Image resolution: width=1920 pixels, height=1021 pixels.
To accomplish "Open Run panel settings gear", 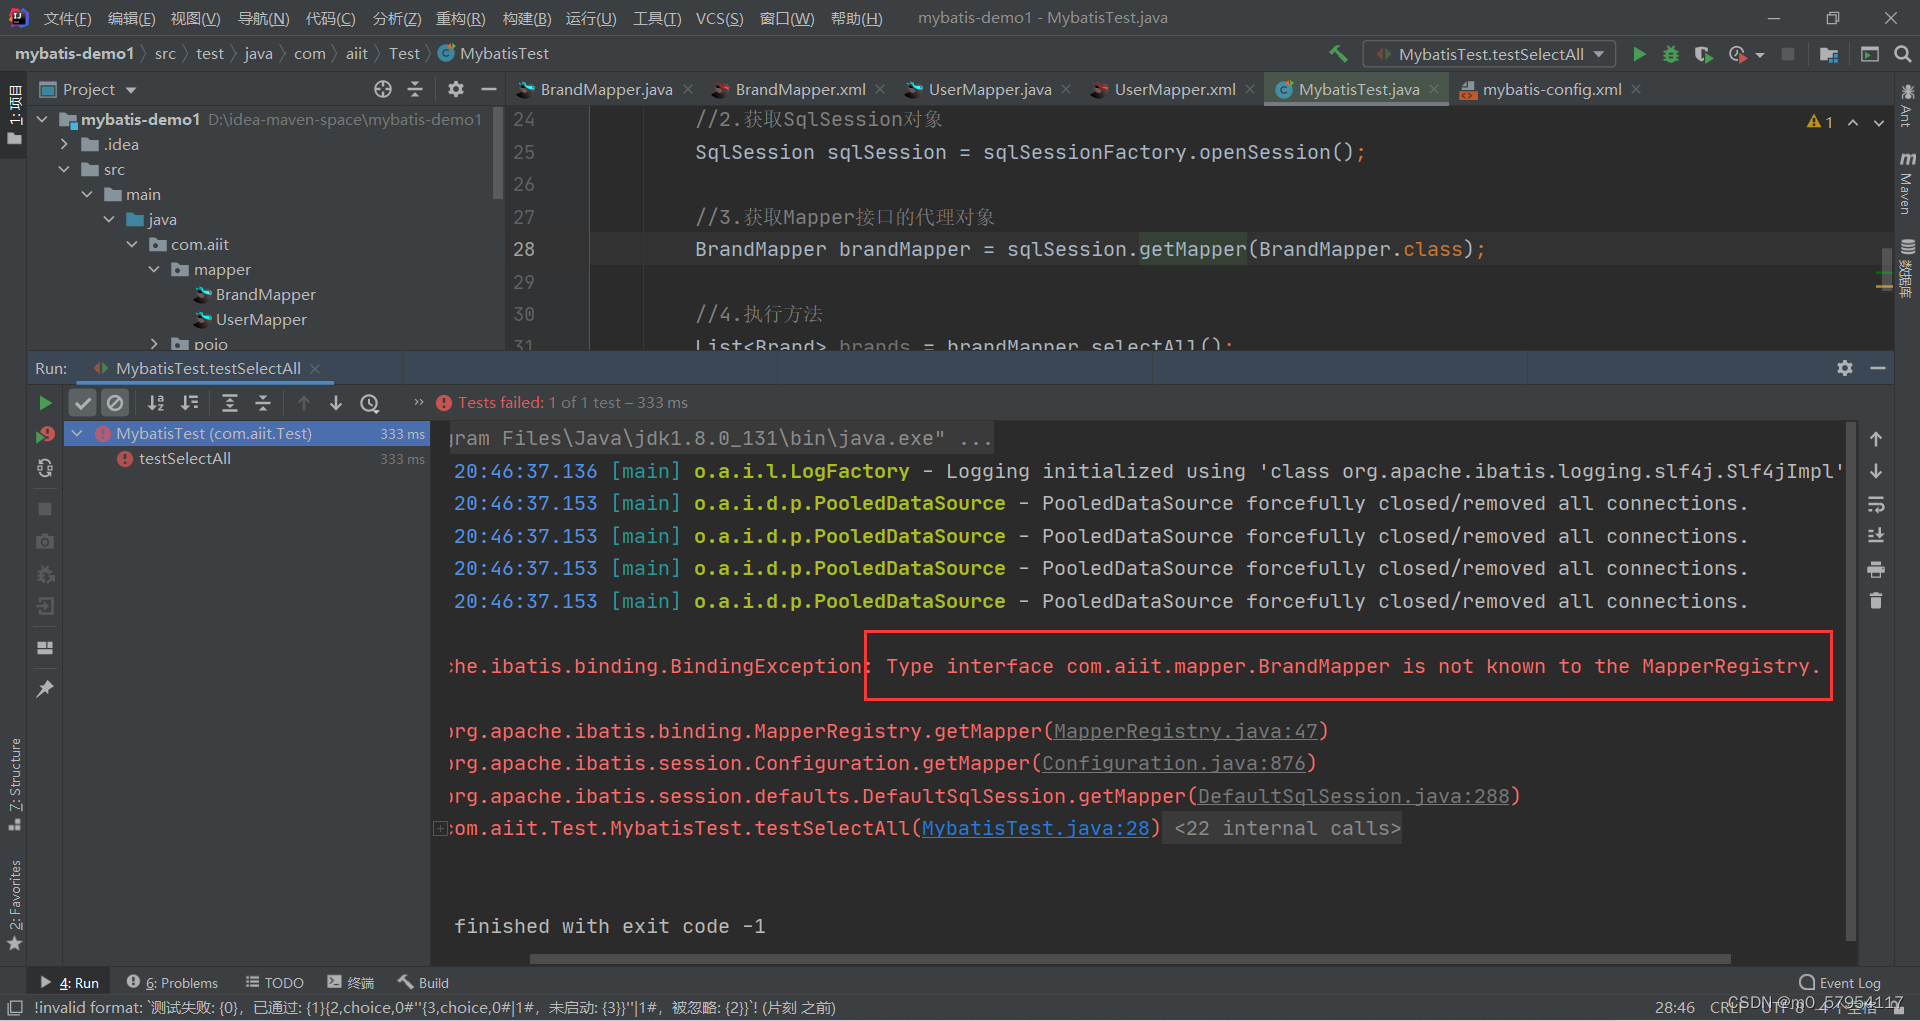I will 1845,368.
